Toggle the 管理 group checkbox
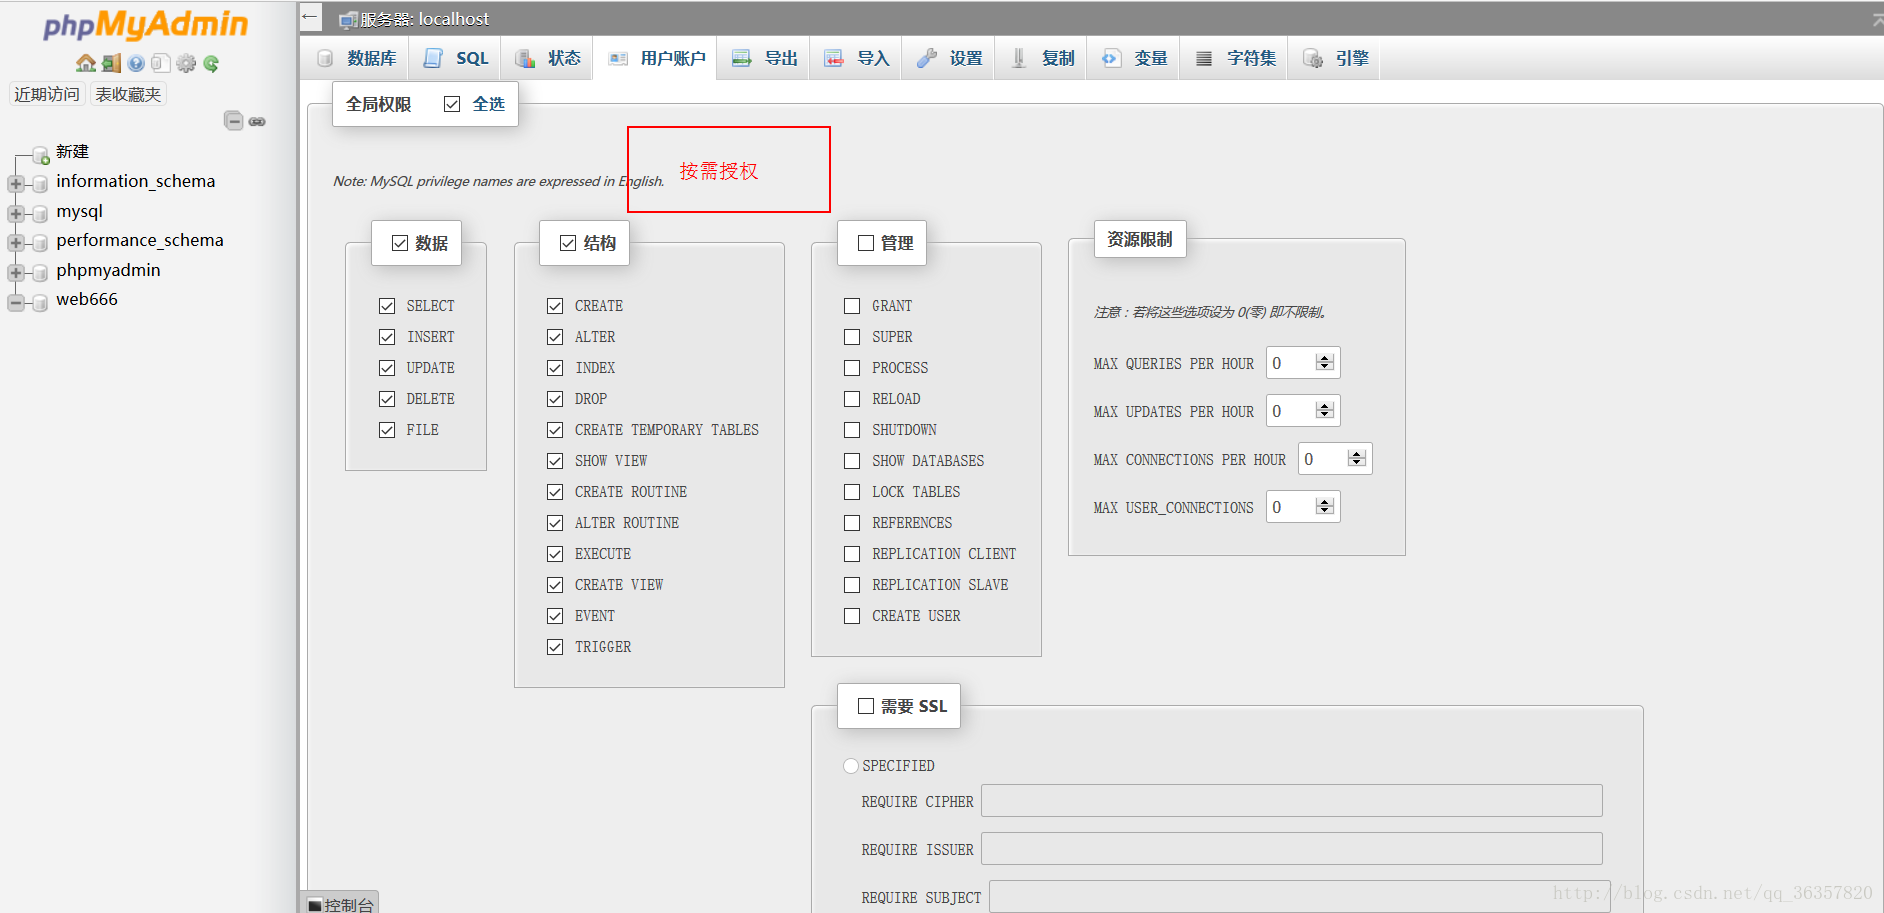 click(x=866, y=243)
